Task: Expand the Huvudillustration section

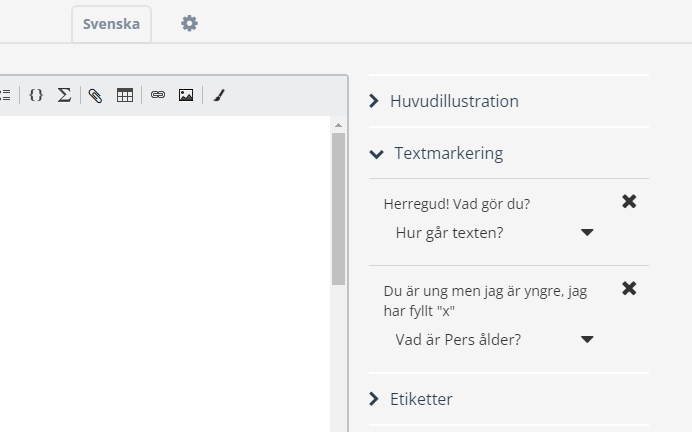Action: coord(509,101)
